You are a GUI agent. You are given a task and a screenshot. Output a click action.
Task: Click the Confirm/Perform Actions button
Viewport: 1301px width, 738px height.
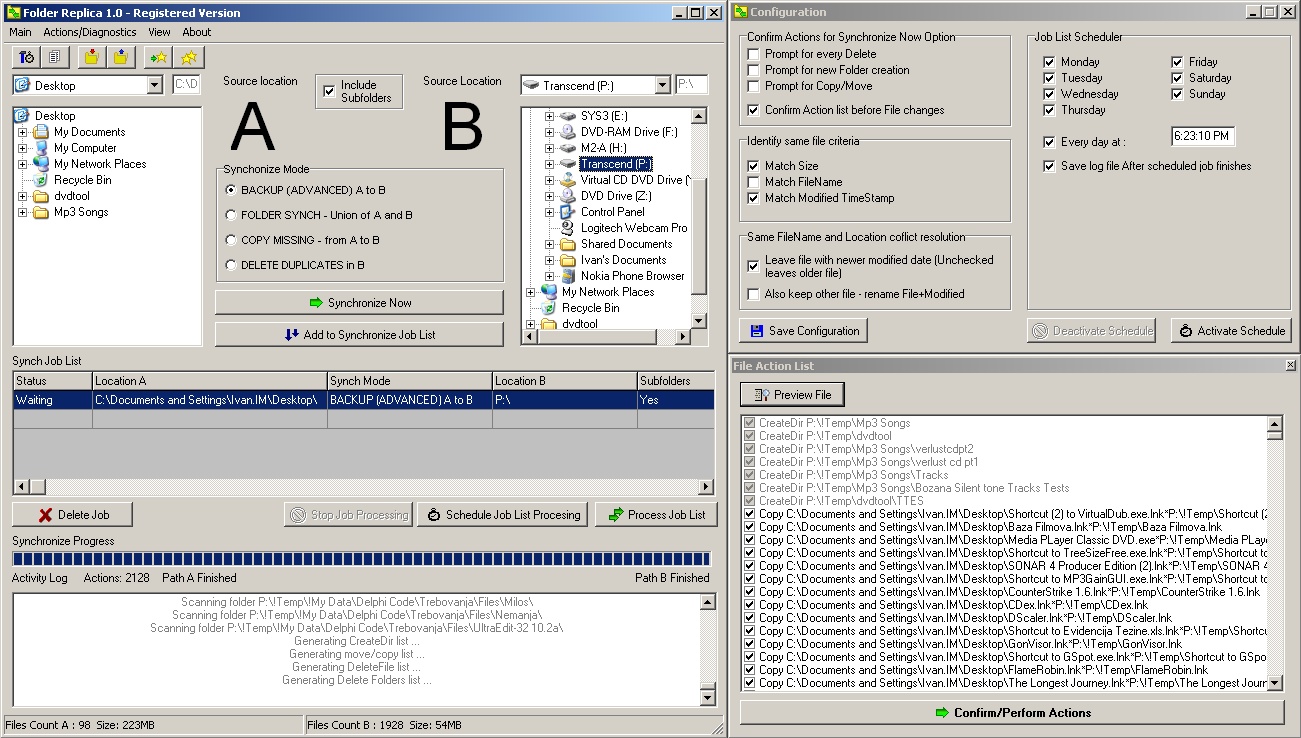coord(1011,713)
